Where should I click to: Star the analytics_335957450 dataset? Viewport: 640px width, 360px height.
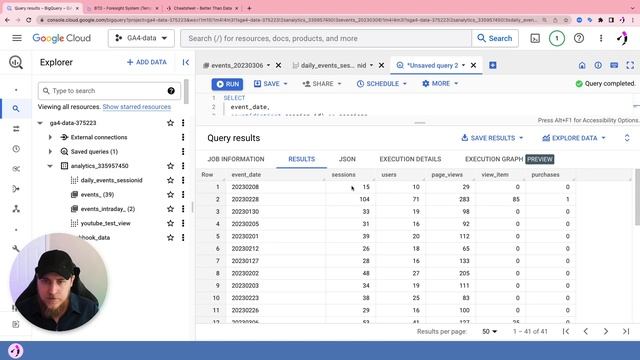[x=170, y=166]
